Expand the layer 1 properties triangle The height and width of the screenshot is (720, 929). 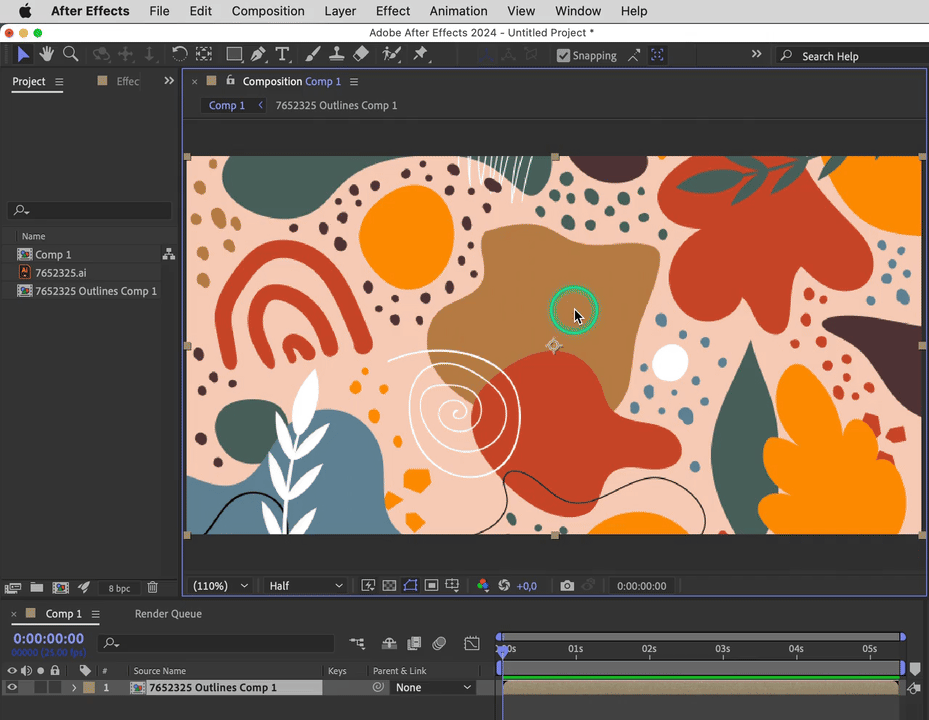(x=73, y=688)
